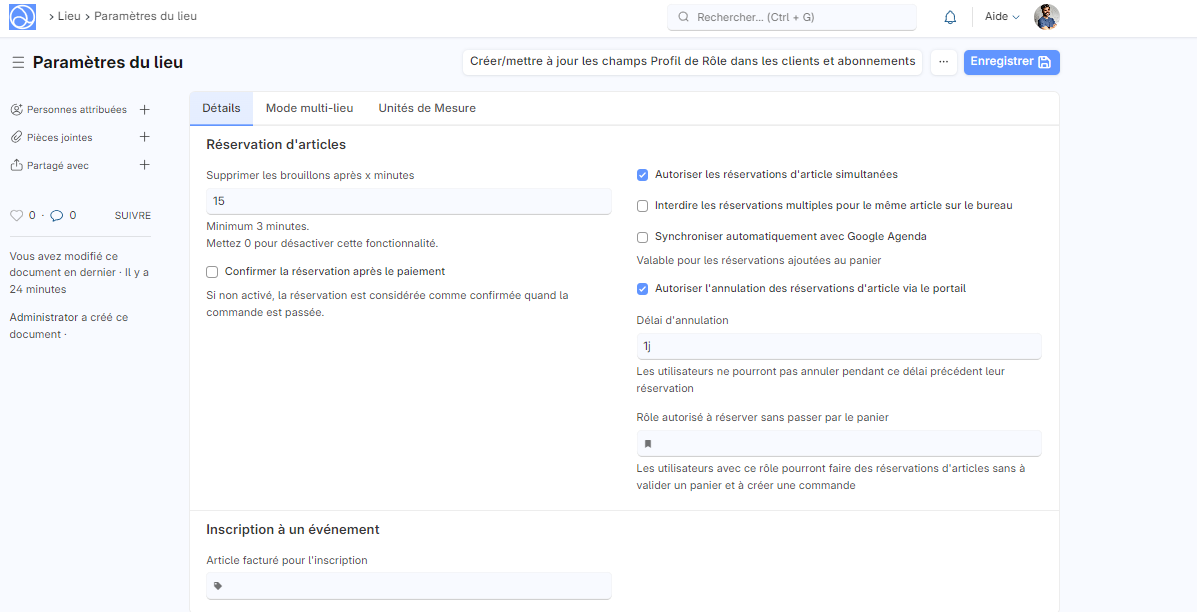The image size is (1197, 612).
Task: Open the three-dots more actions menu
Action: (x=943, y=62)
